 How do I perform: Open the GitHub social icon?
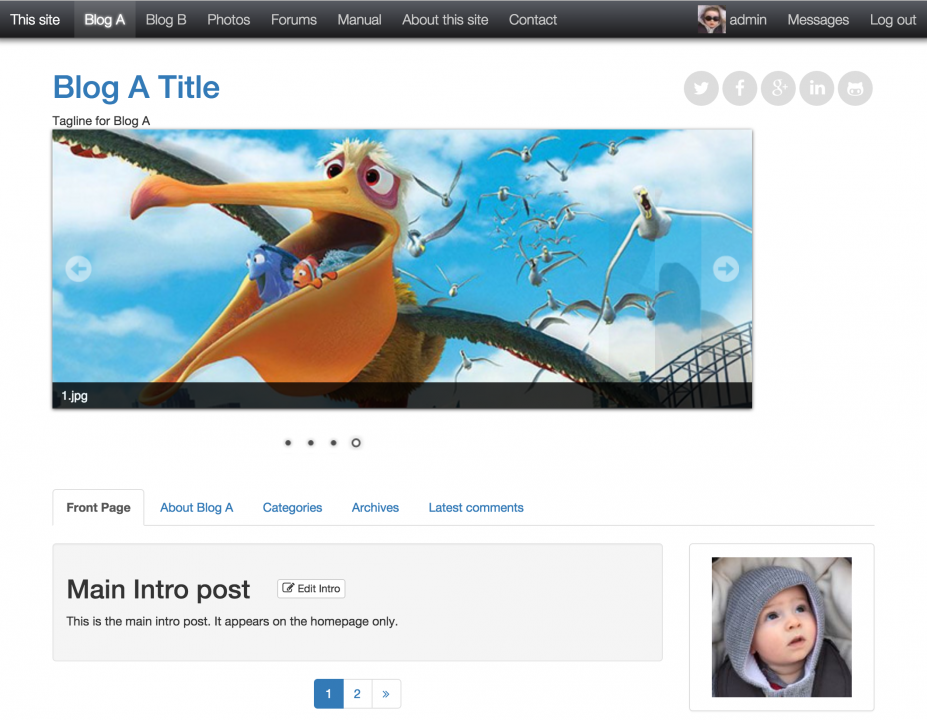(x=855, y=89)
